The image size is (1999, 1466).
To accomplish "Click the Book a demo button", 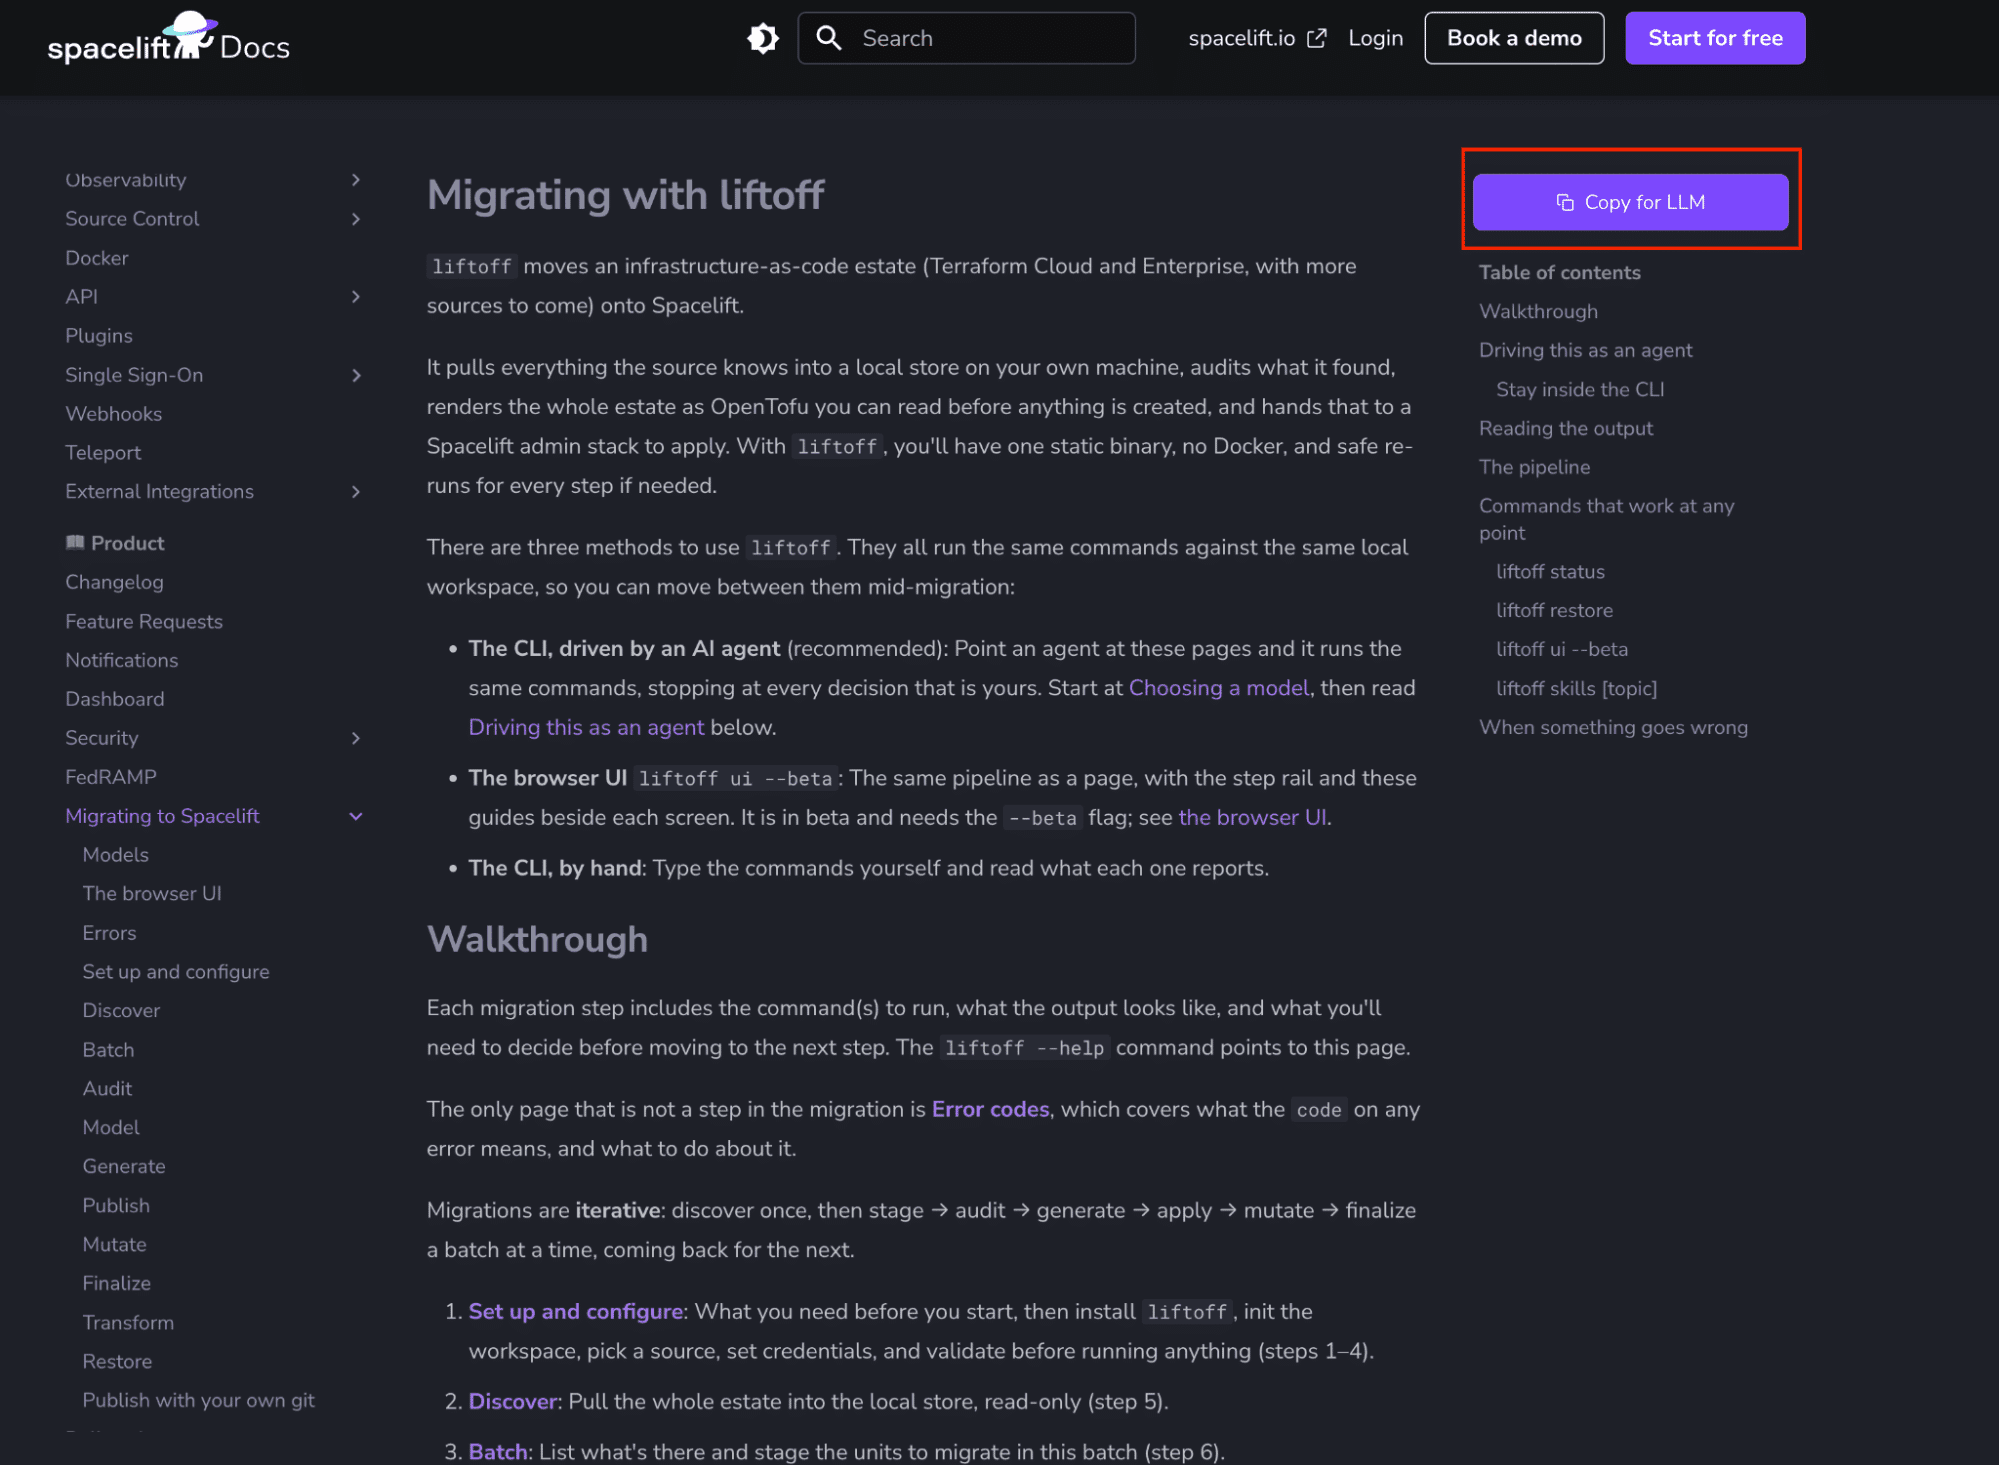I will pyautogui.click(x=1514, y=38).
